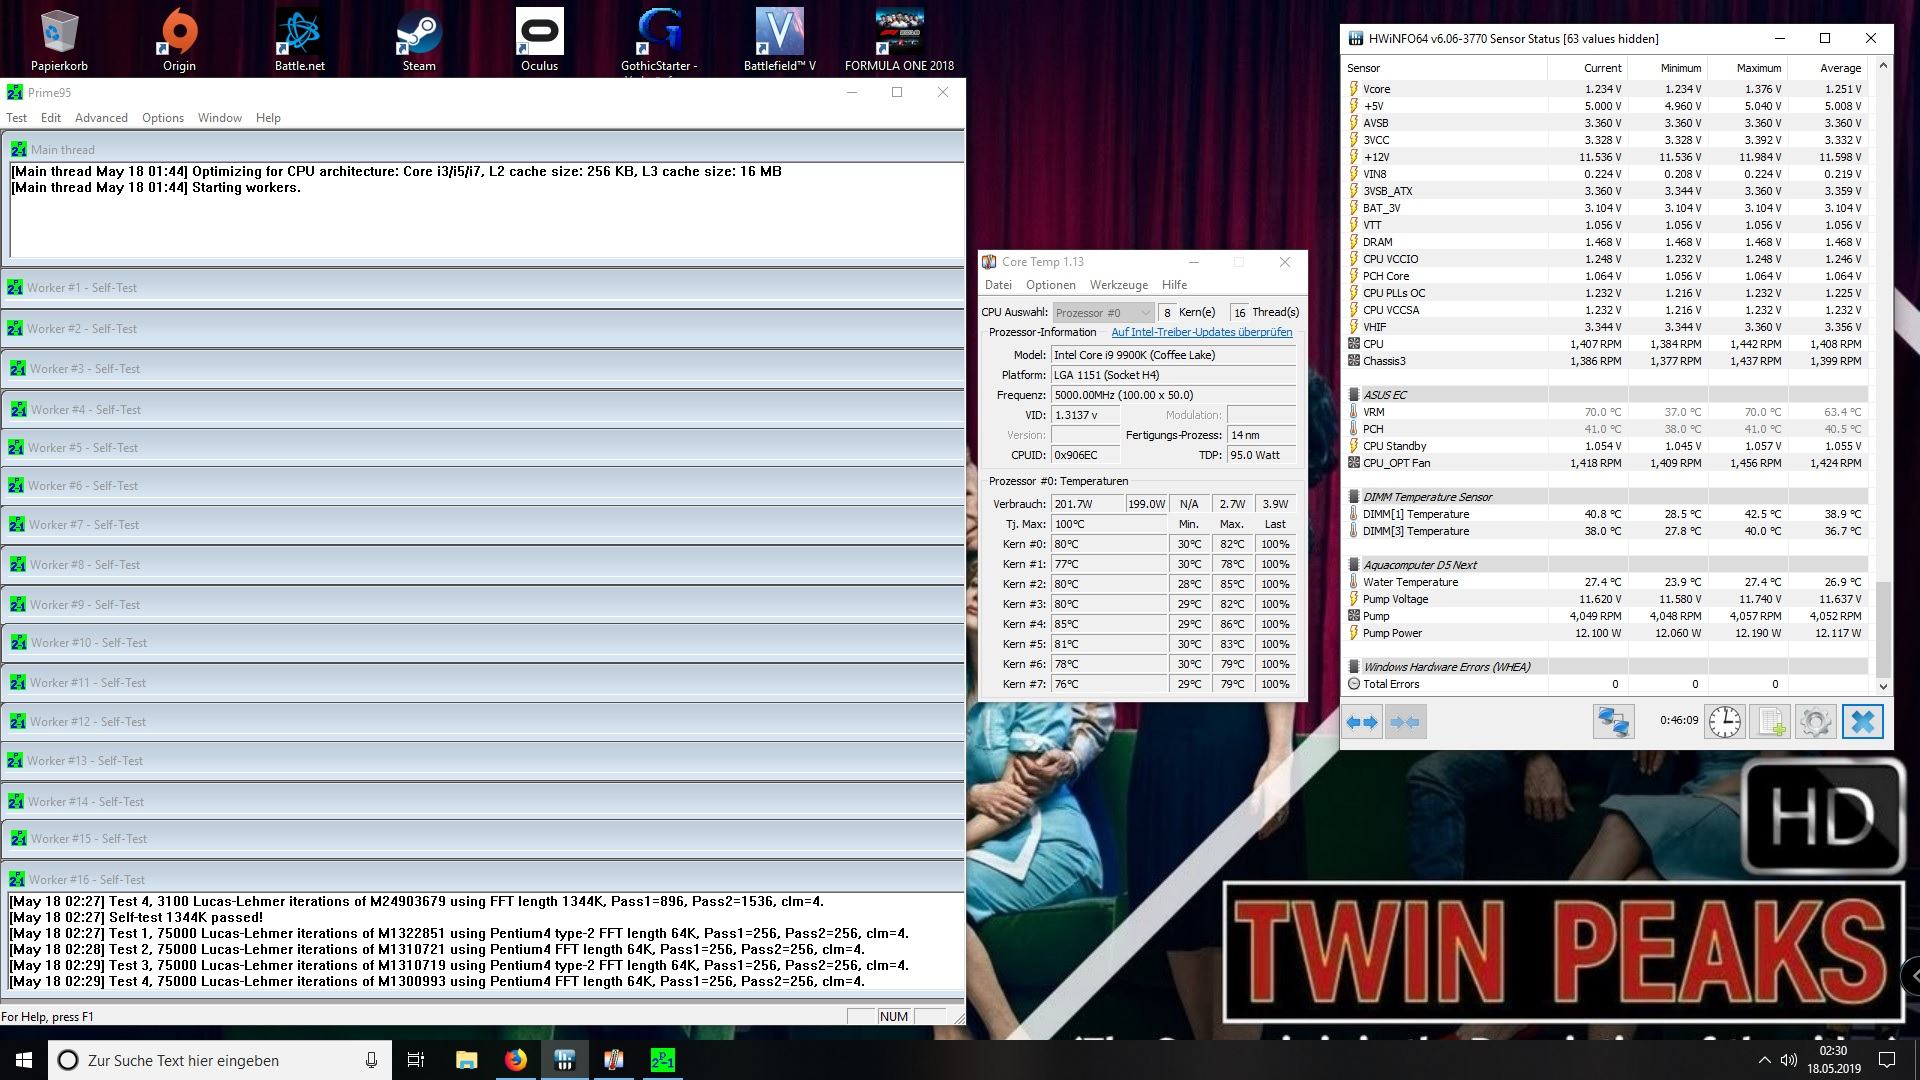Open the Prime95 Window menu
Viewport: 1920px width, 1080px height.
coord(220,118)
